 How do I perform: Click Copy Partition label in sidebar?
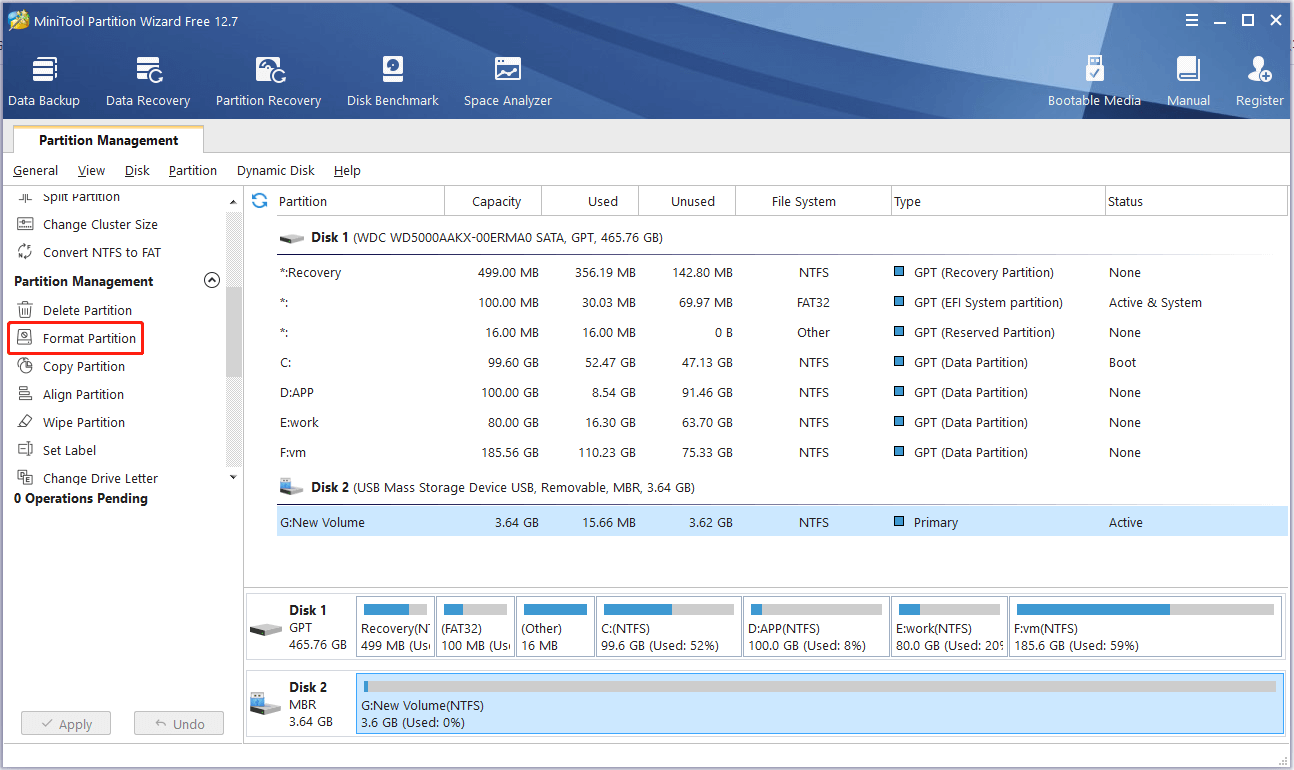click(x=84, y=366)
